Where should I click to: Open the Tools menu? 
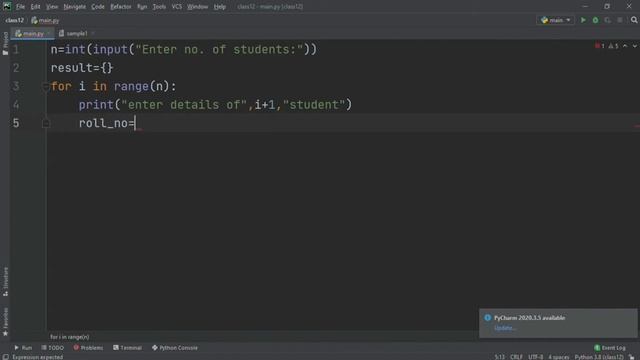coord(159,7)
